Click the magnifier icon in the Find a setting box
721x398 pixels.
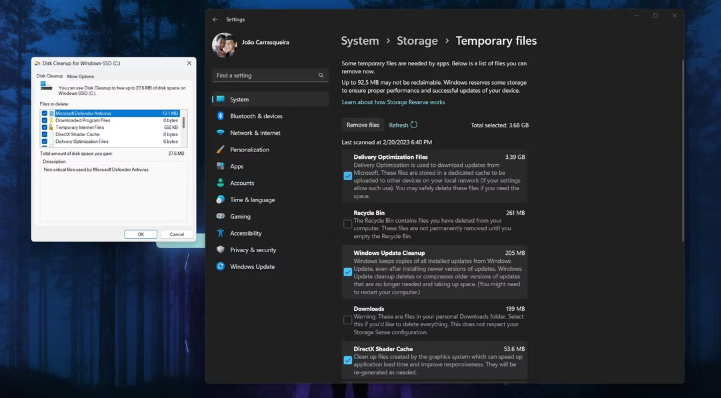321,75
